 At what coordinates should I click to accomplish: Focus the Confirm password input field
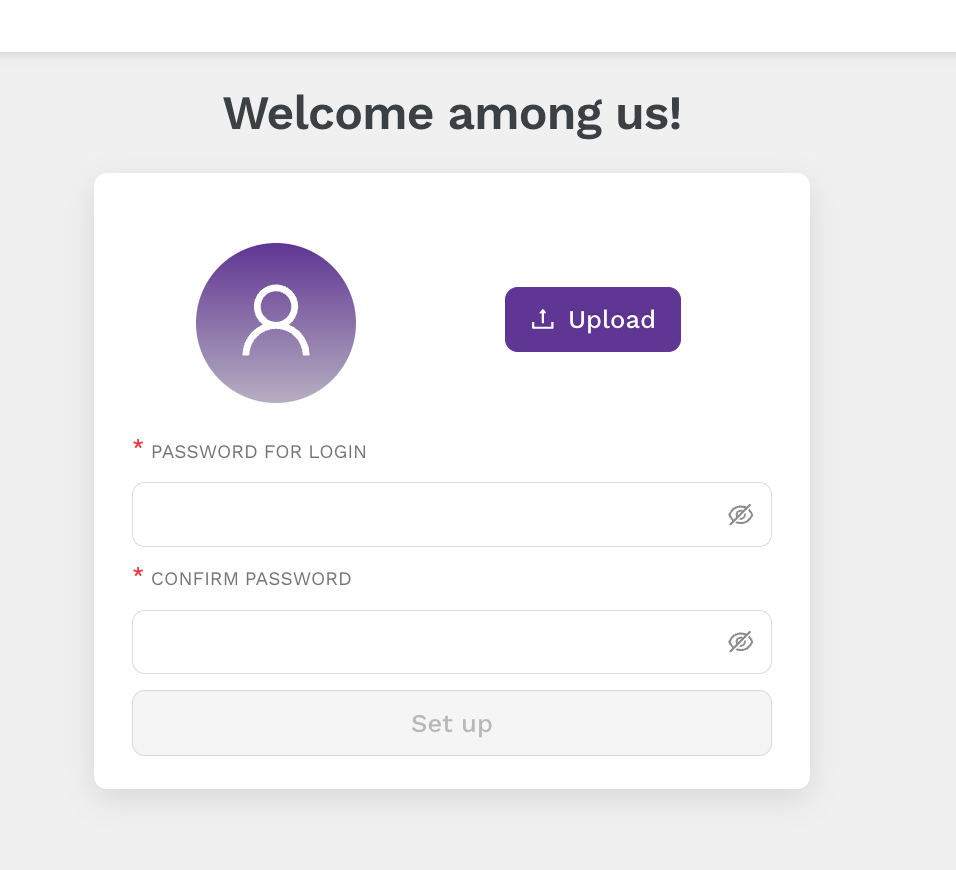click(452, 642)
